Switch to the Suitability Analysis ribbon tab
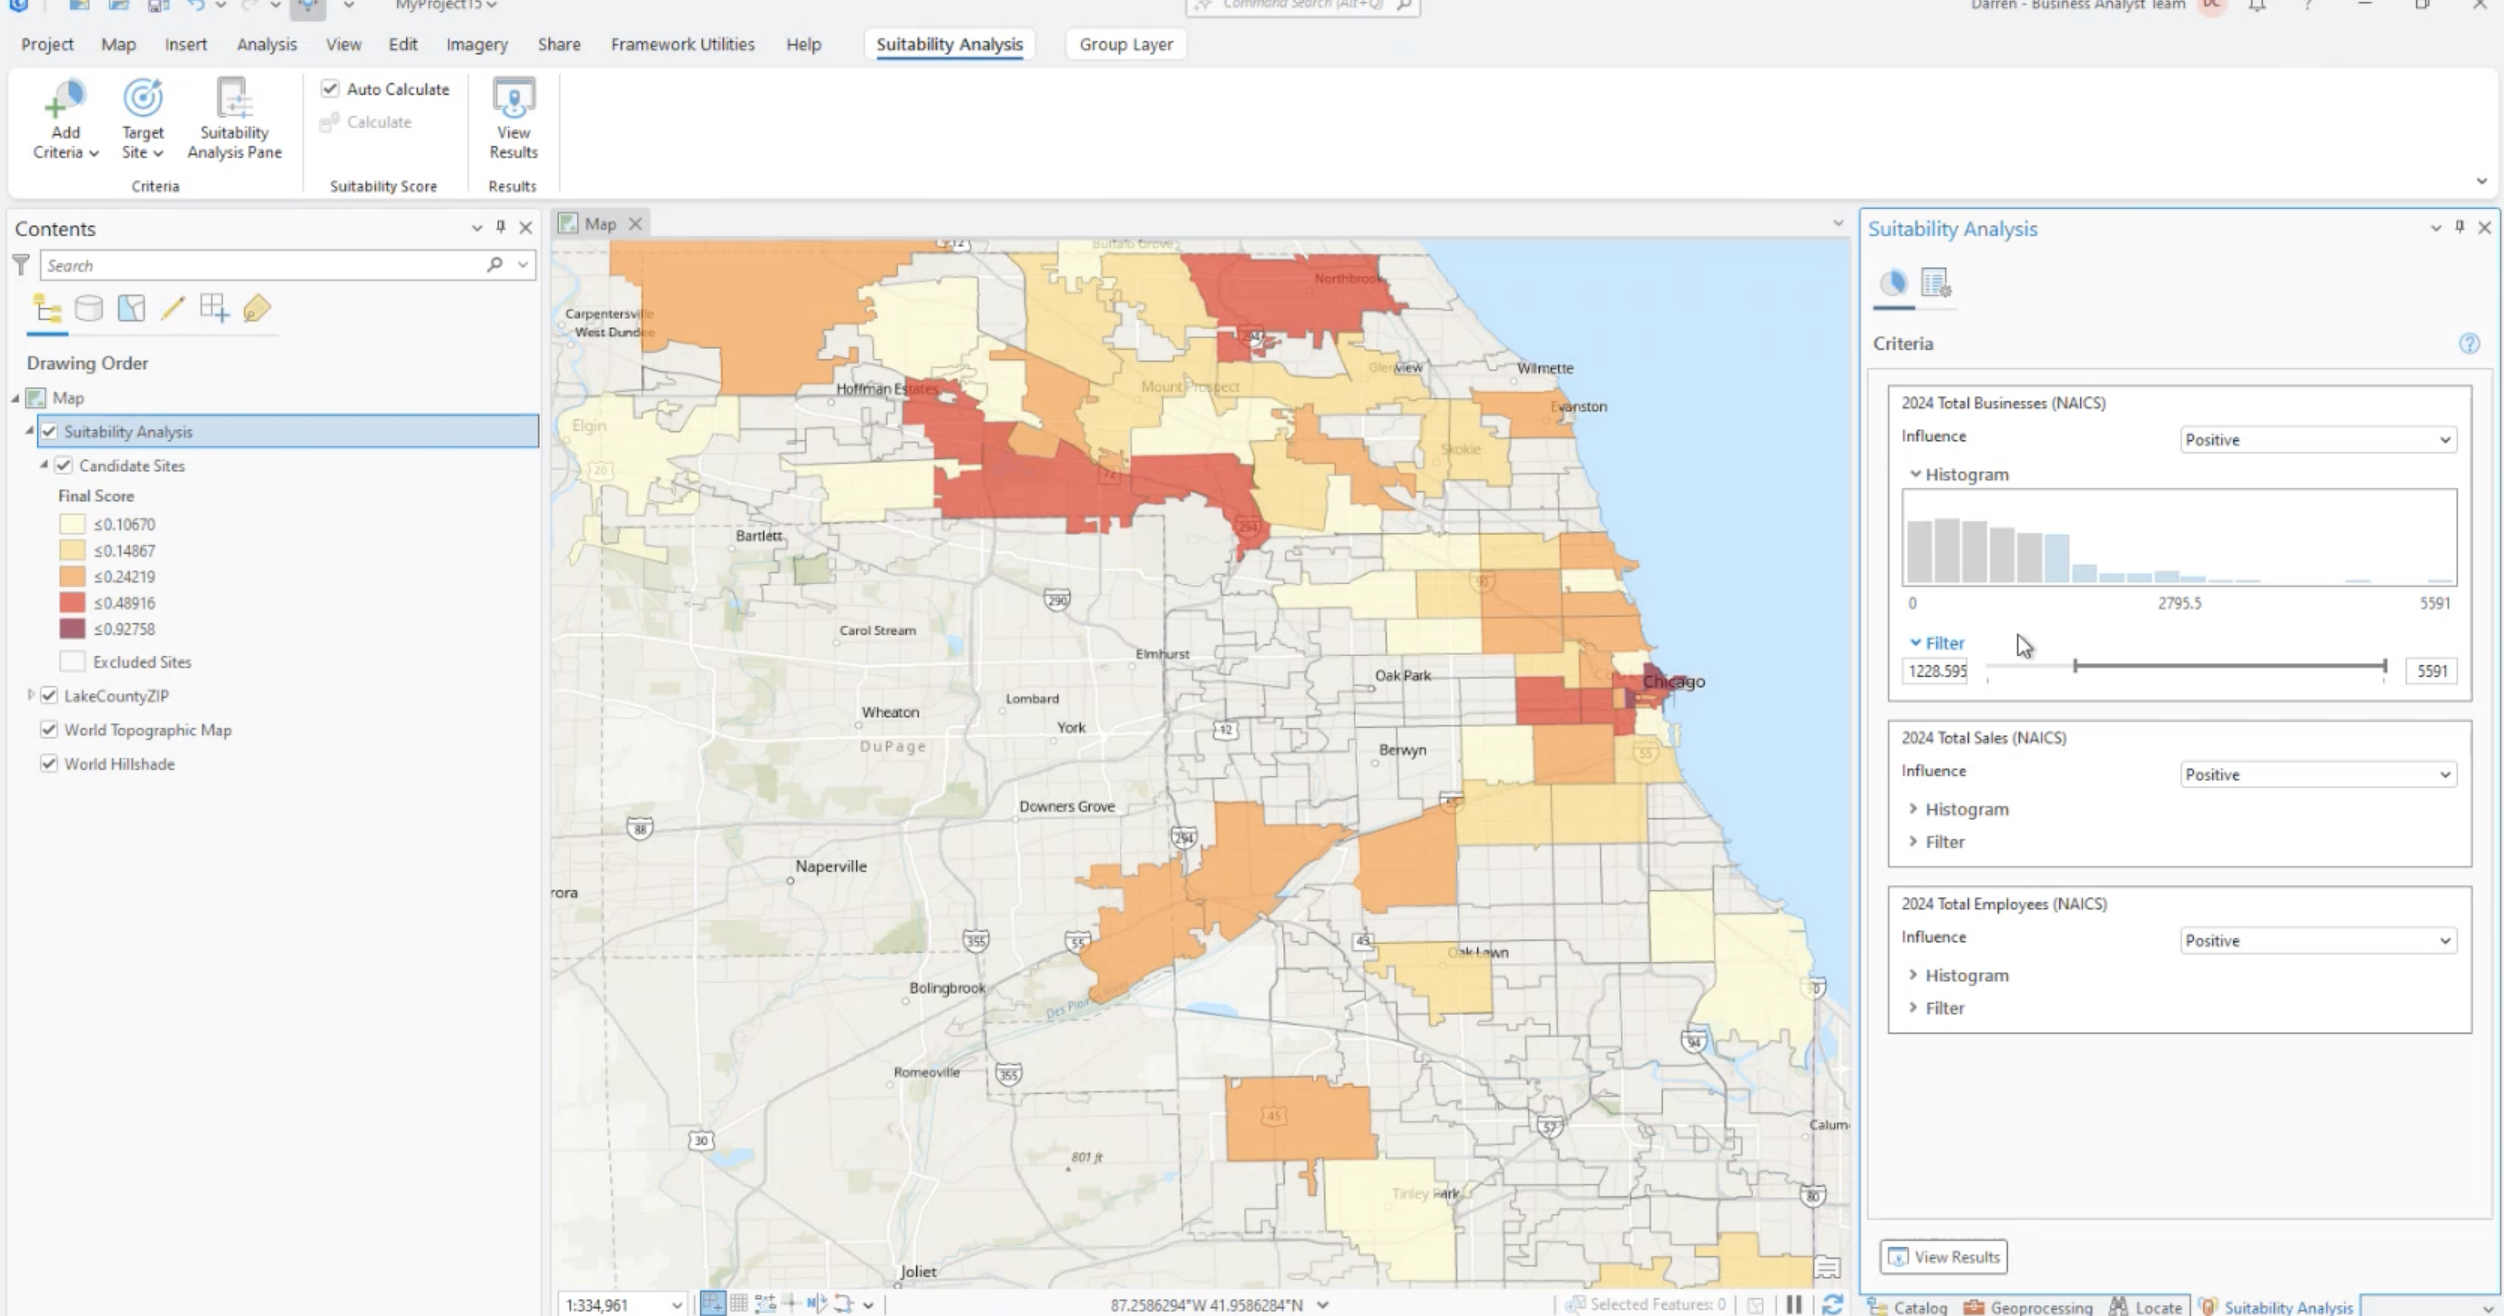This screenshot has height=1316, width=2504. coord(948,44)
